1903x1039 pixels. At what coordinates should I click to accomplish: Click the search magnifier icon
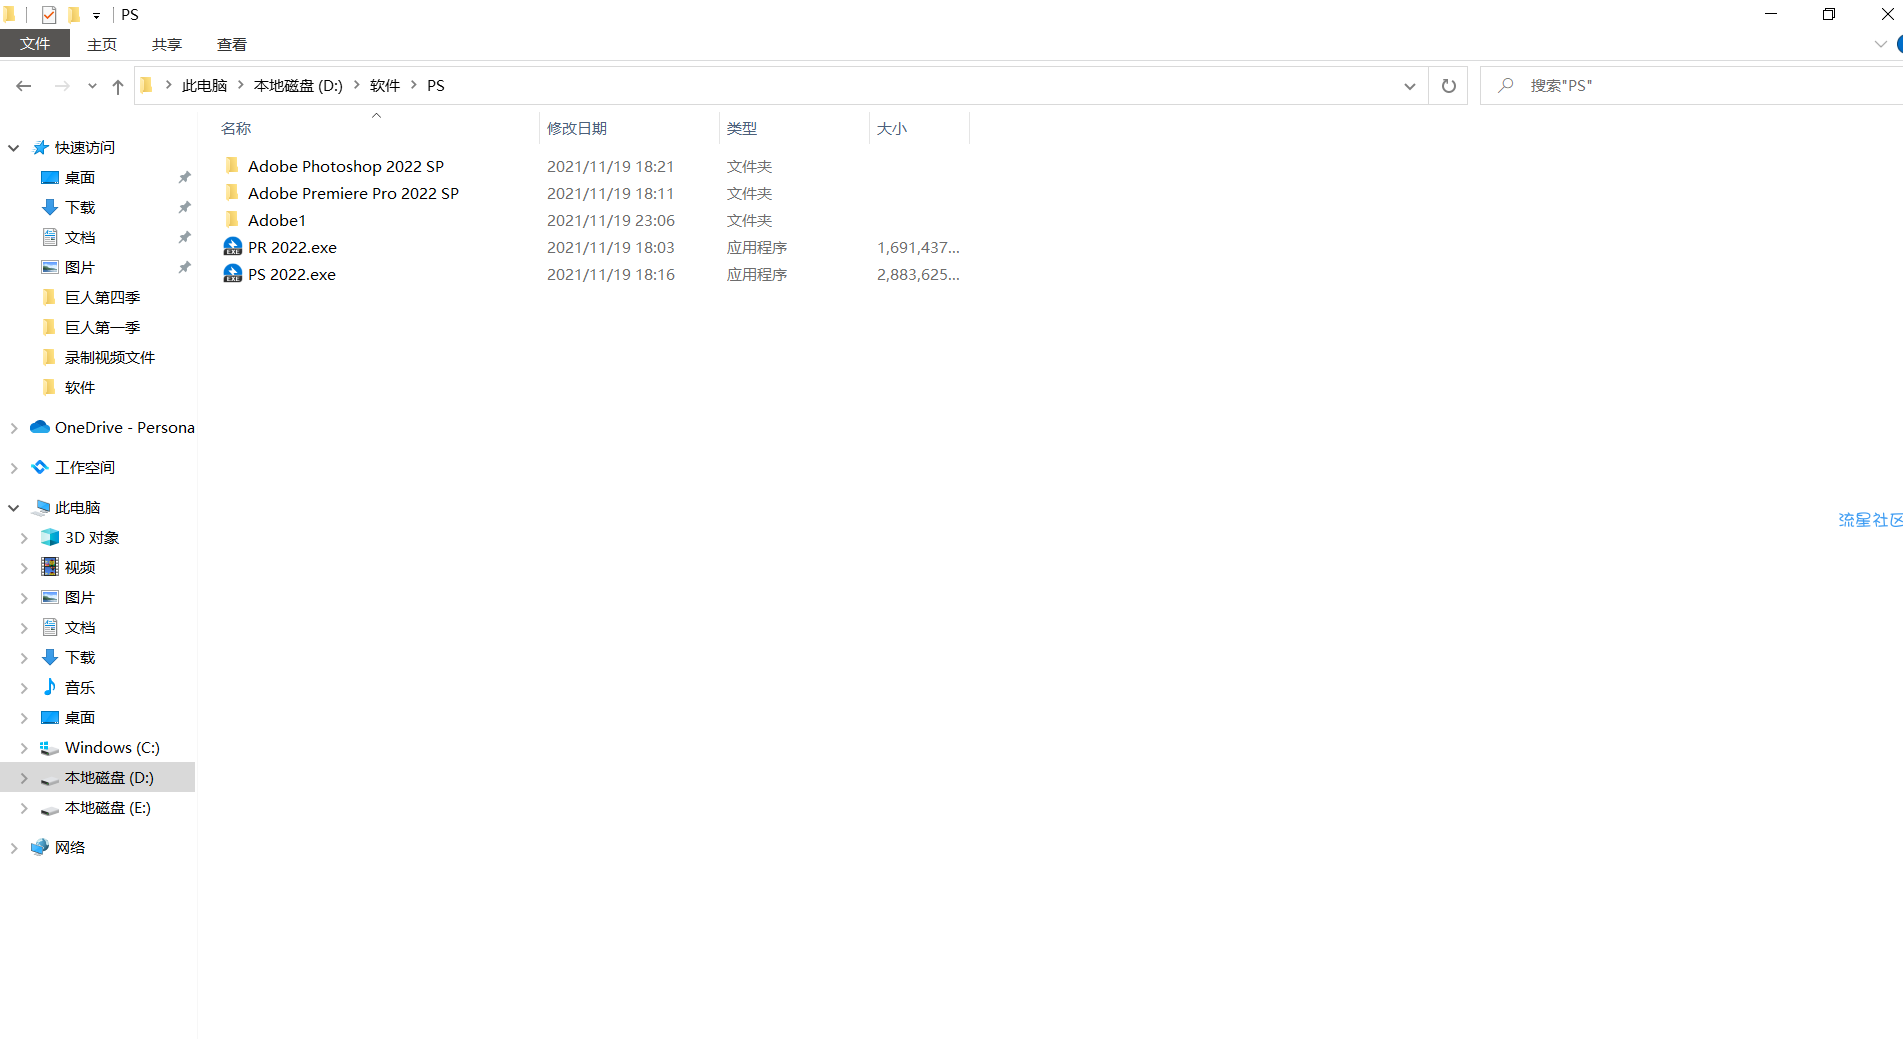[1505, 86]
